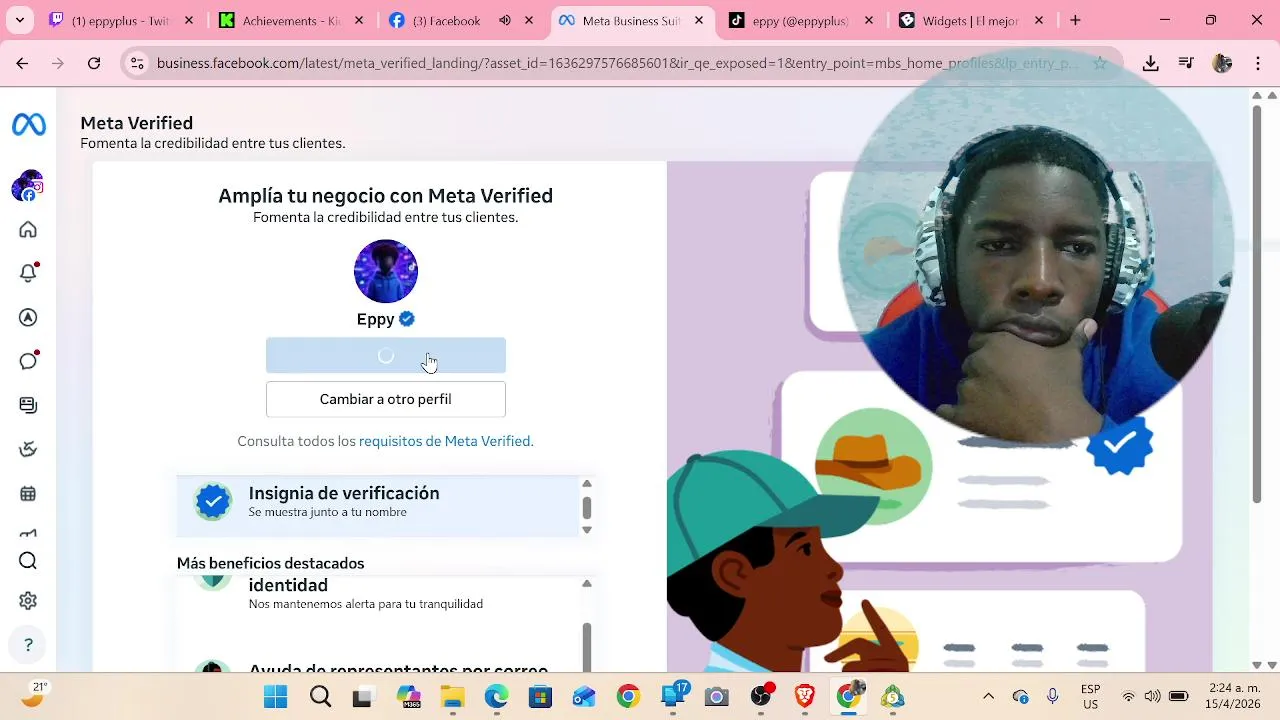Open the Ads Manager compass icon in sidebar
This screenshot has width=1280, height=720.
[28, 317]
